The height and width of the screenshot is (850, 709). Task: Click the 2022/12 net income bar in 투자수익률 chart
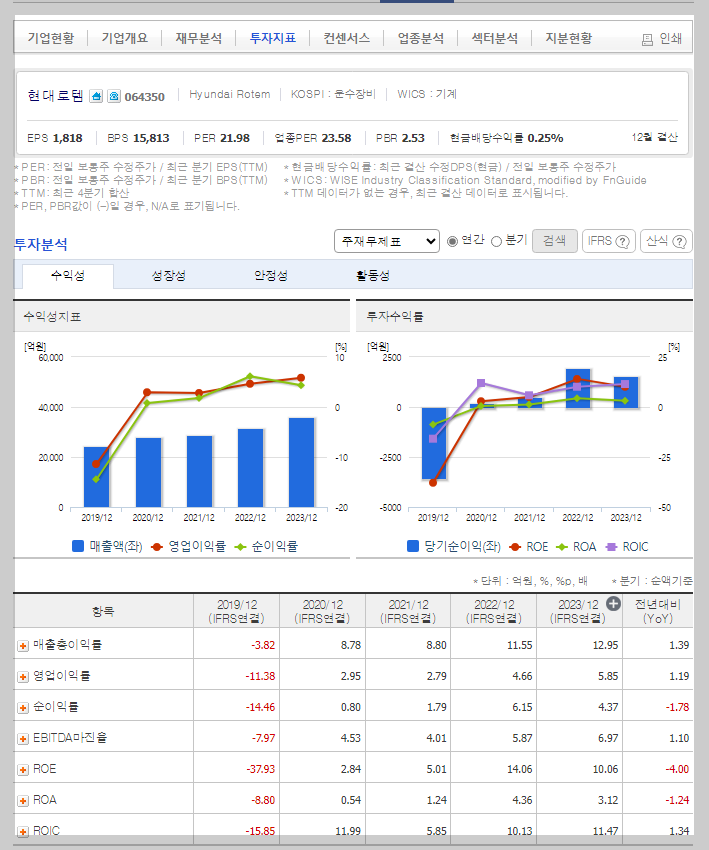pos(578,389)
